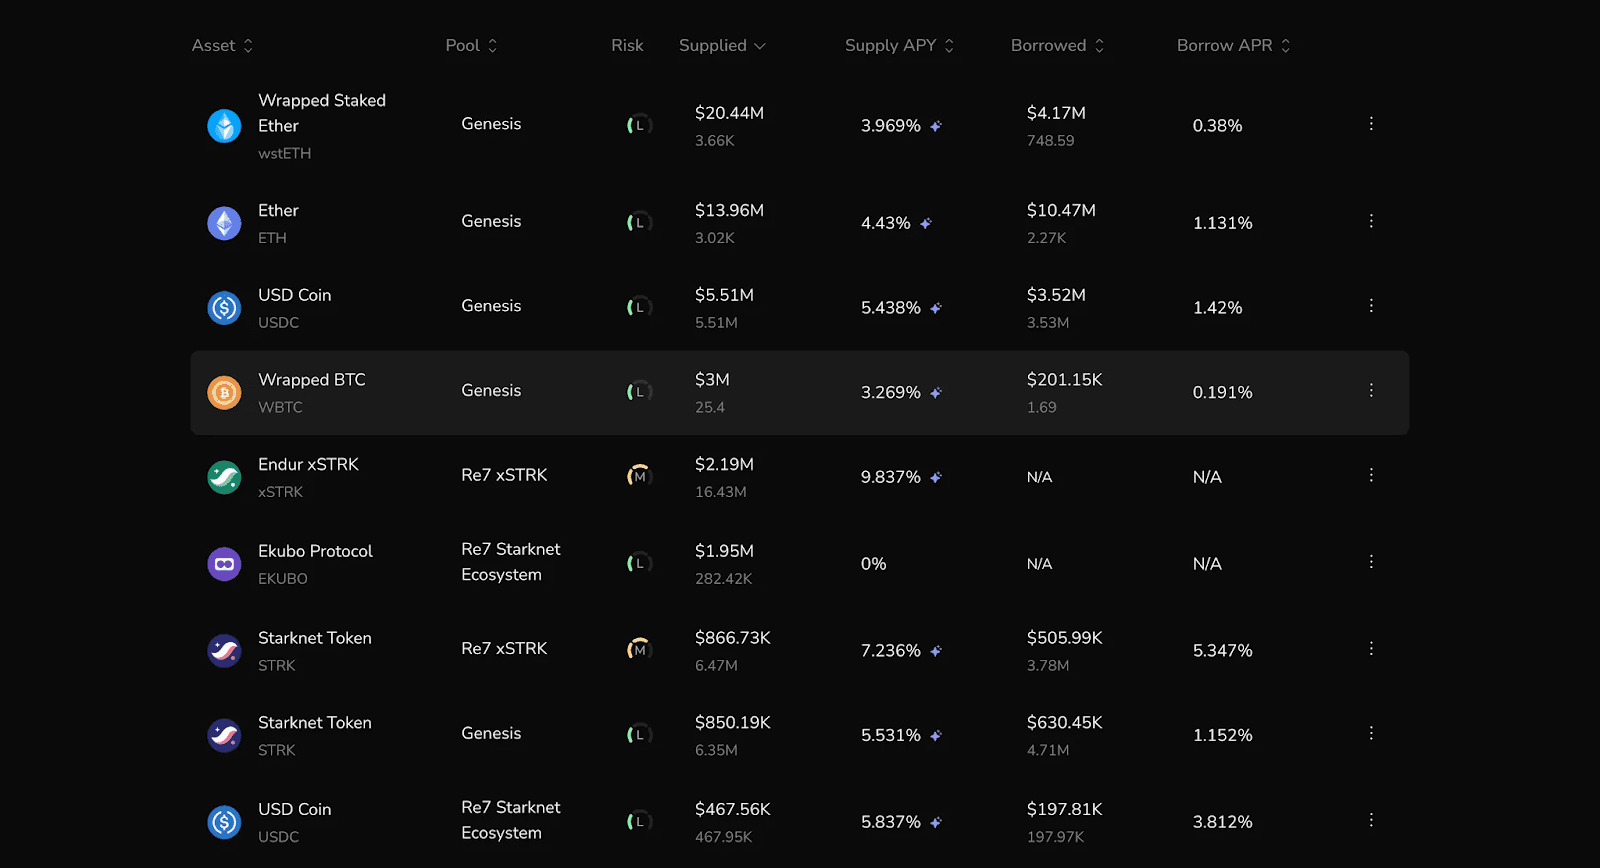Open the three-dot menu for Ether row
Viewport: 1600px width, 868px height.
pyautogui.click(x=1371, y=221)
